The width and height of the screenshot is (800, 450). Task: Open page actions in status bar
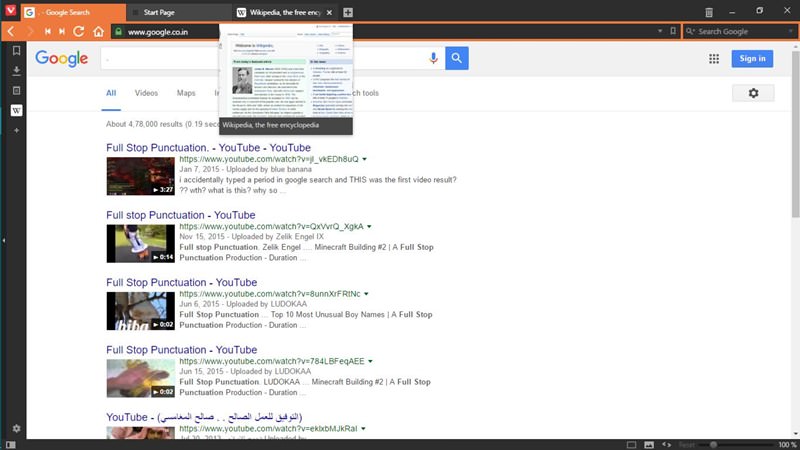[x=666, y=445]
